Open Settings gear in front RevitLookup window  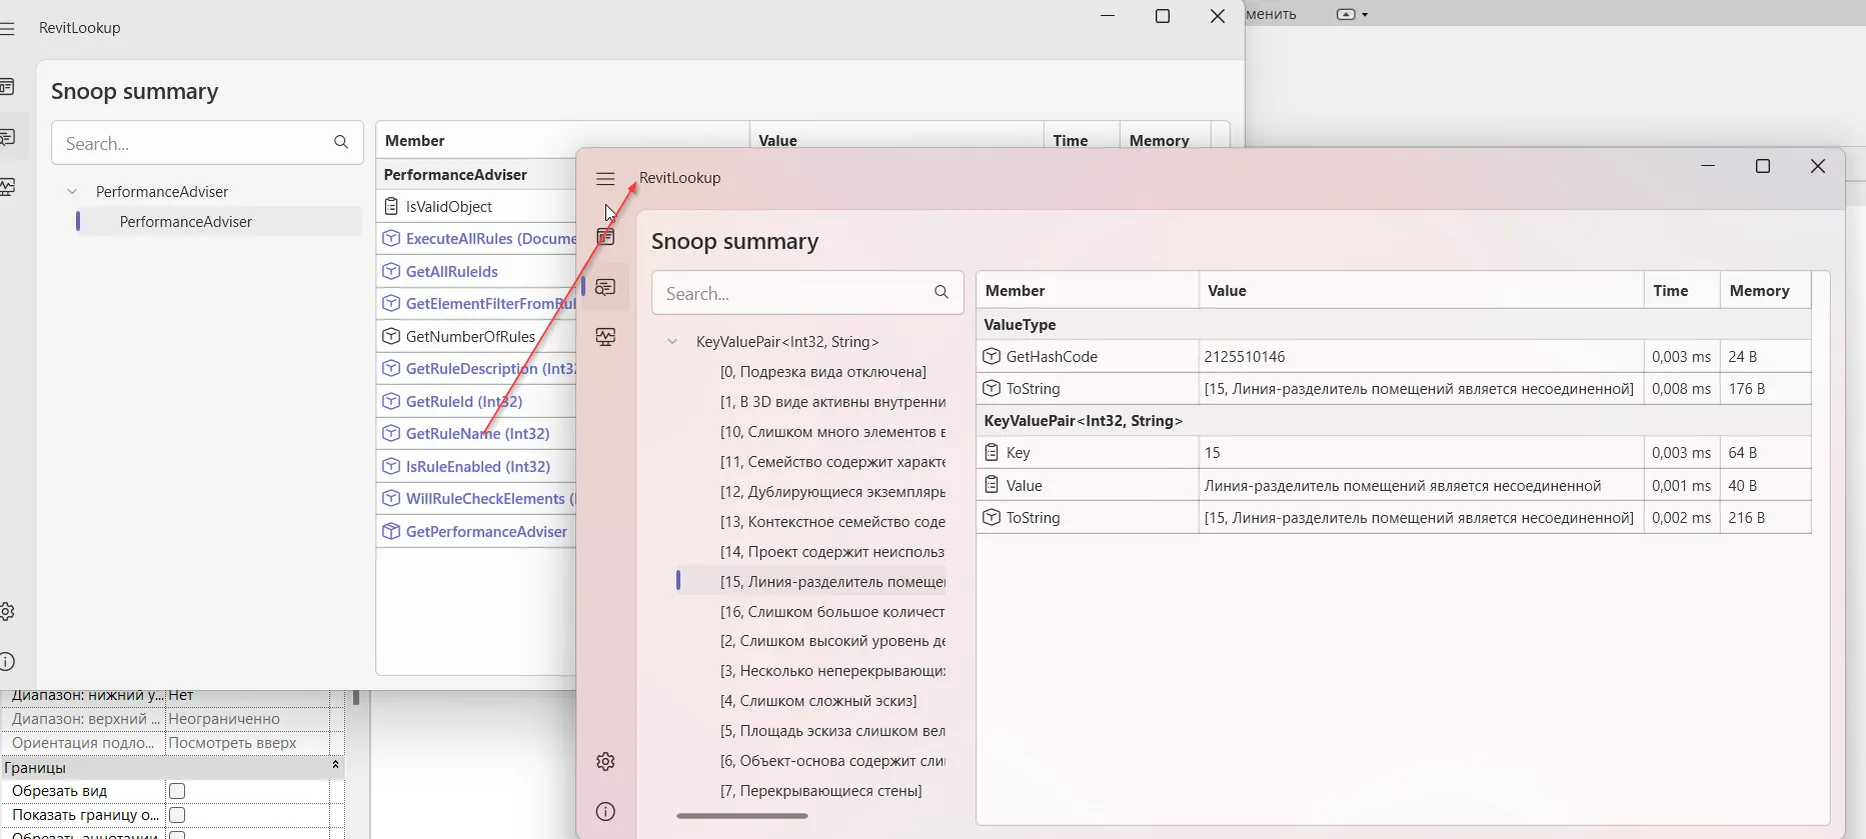tap(605, 762)
